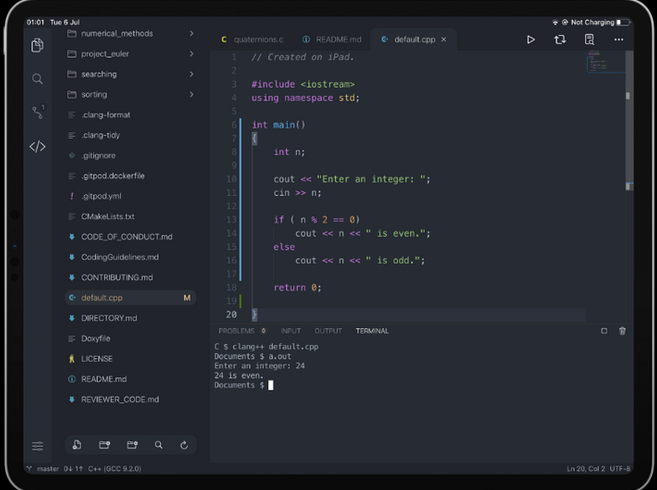
Task: Click the battery icon in iPad status bar
Action: click(623, 22)
